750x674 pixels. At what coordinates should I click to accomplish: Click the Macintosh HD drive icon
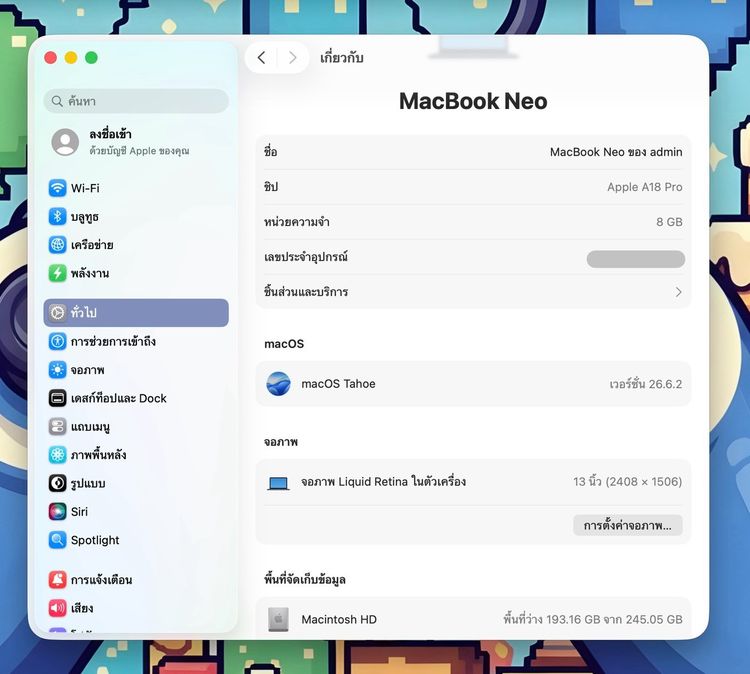(x=278, y=619)
